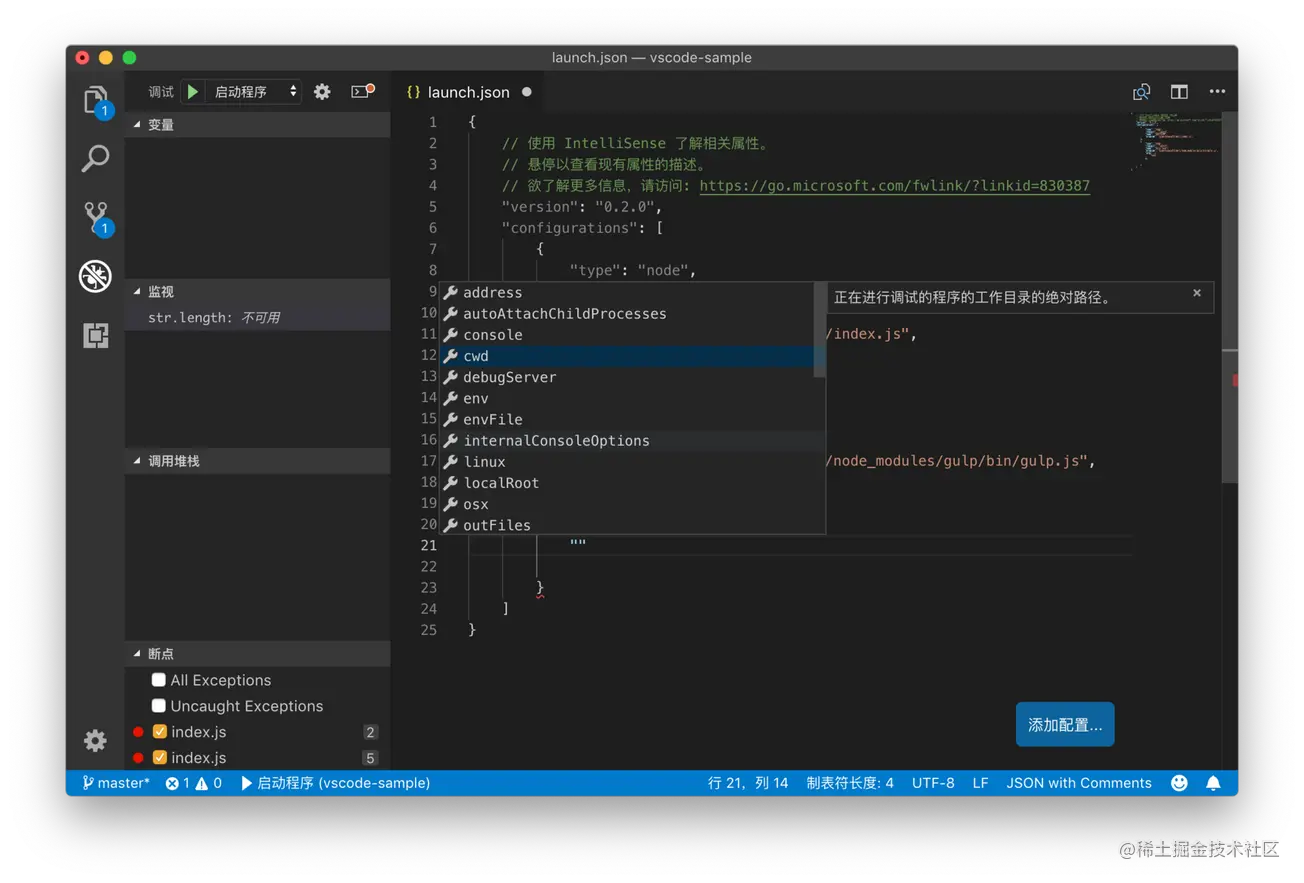The image size is (1304, 883).
Task: Start debugging with green play button
Action: click(x=193, y=92)
